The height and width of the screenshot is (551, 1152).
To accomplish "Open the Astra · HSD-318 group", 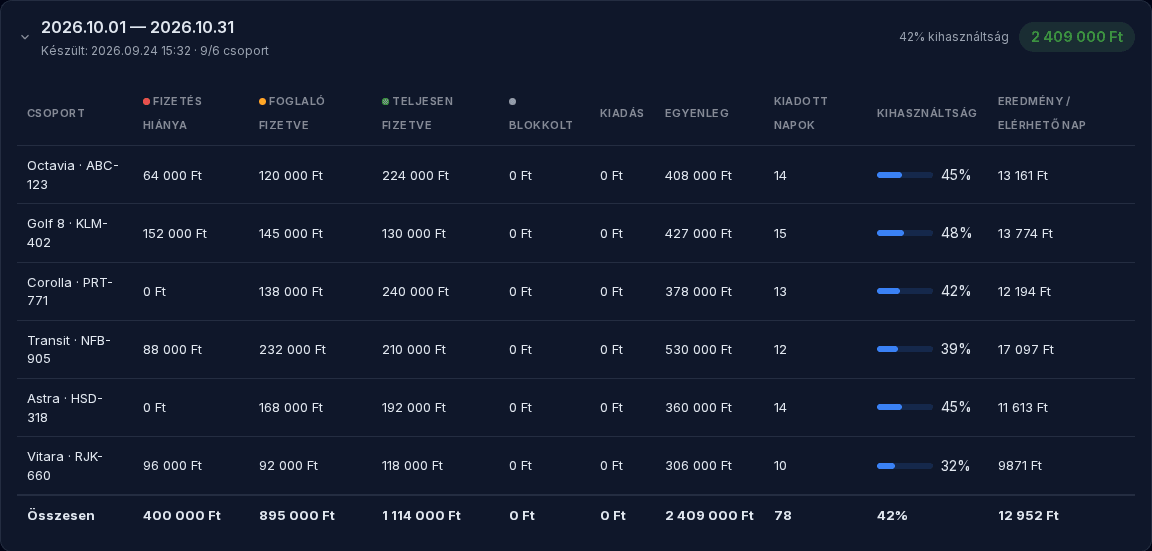I will (x=65, y=408).
